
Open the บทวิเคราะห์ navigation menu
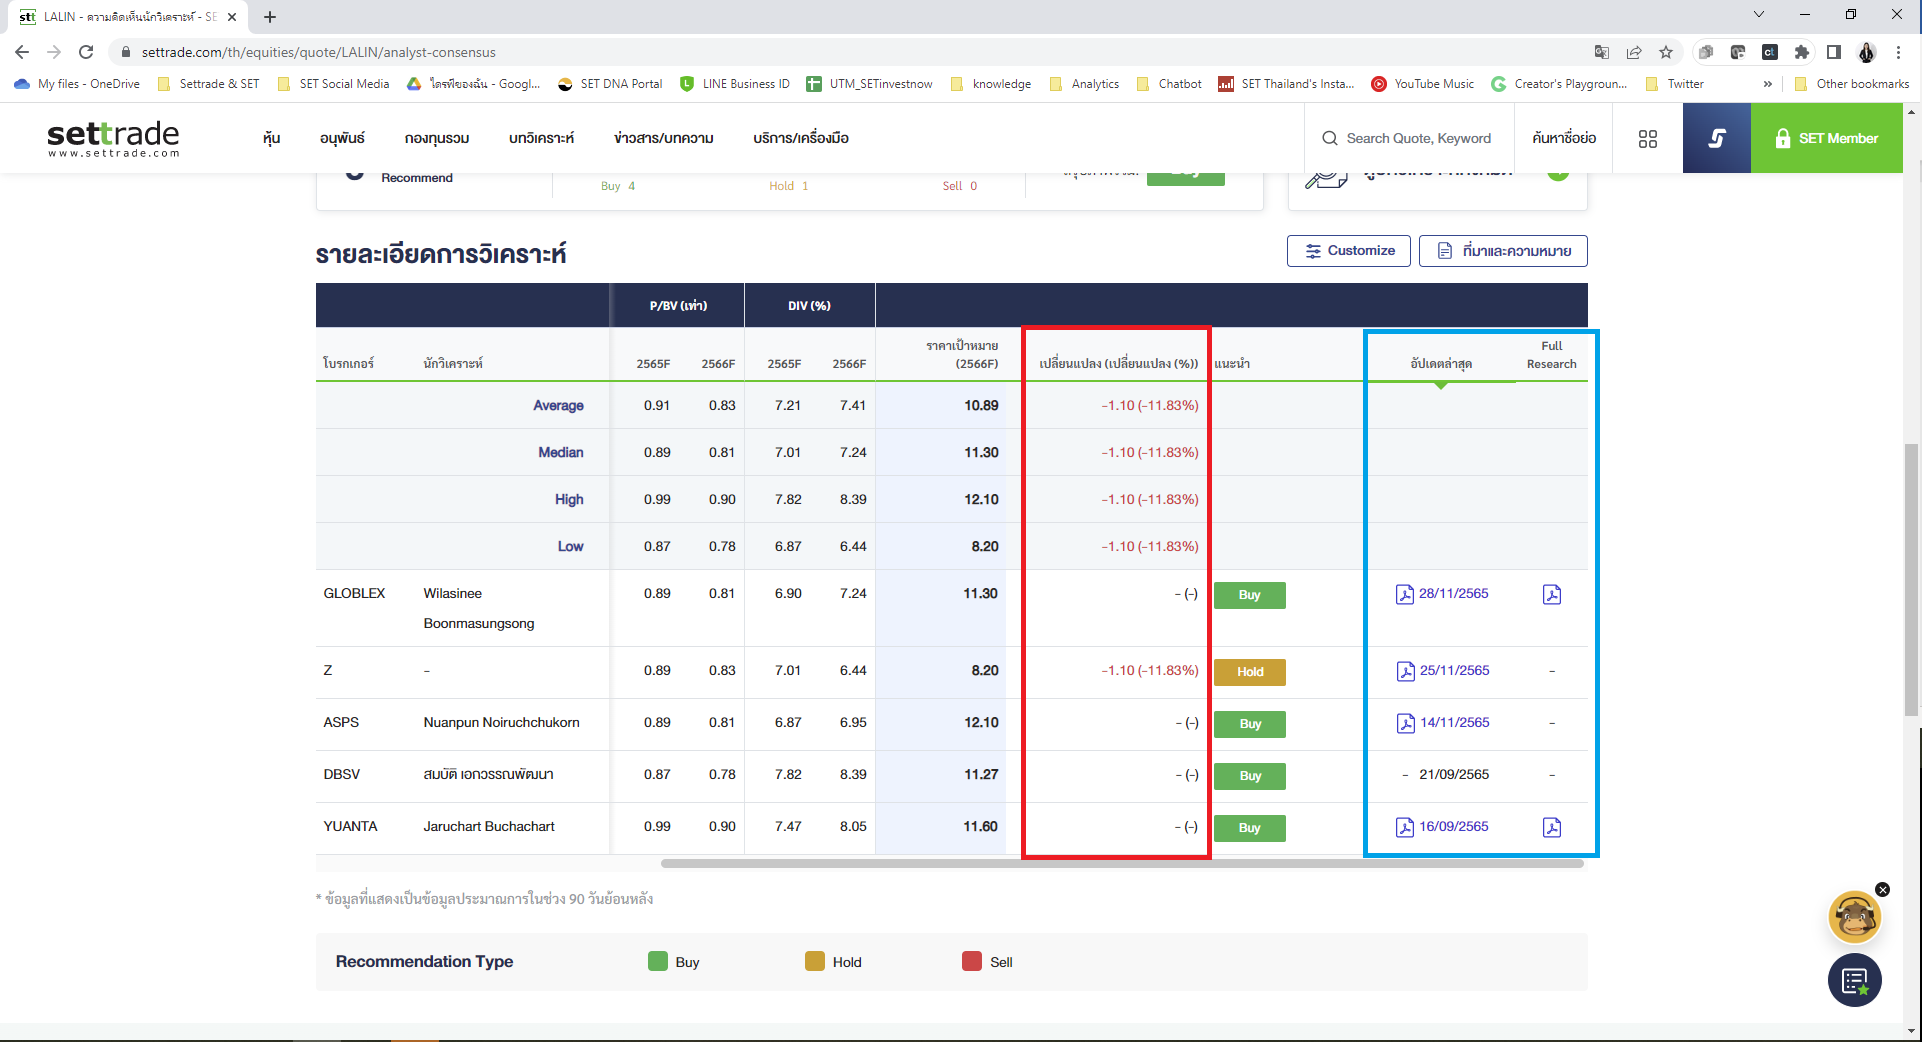[x=541, y=138]
